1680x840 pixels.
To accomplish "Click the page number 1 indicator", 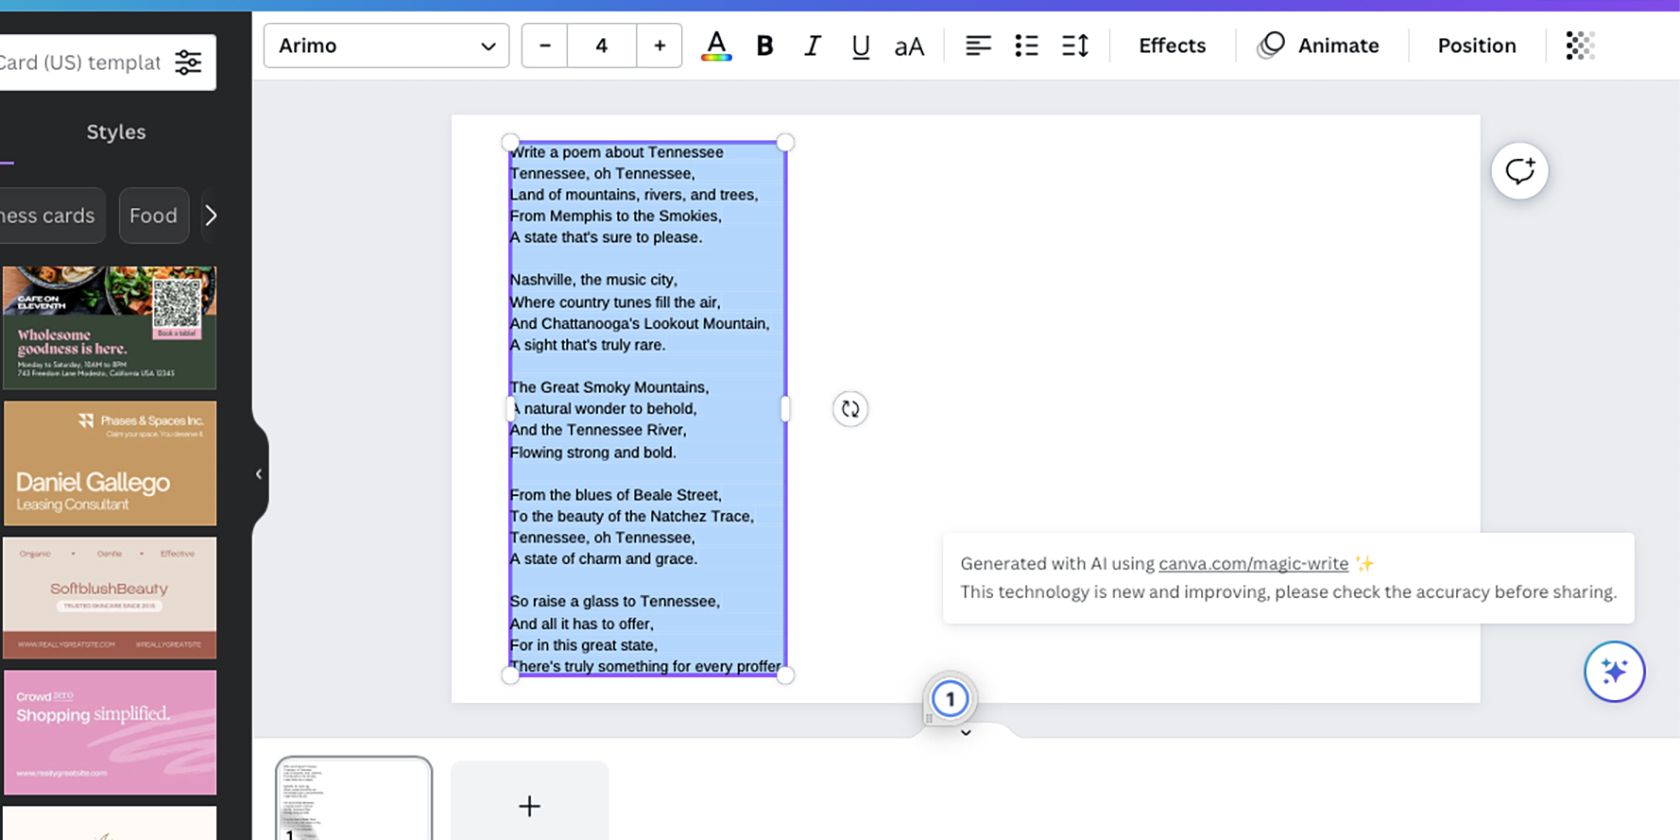I will pyautogui.click(x=950, y=699).
